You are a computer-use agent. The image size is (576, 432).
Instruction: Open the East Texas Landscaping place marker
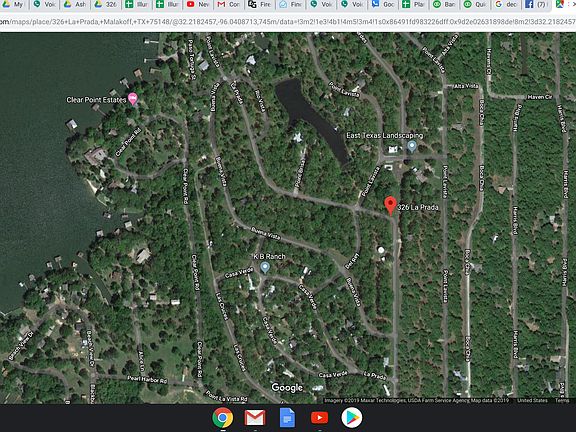point(412,146)
